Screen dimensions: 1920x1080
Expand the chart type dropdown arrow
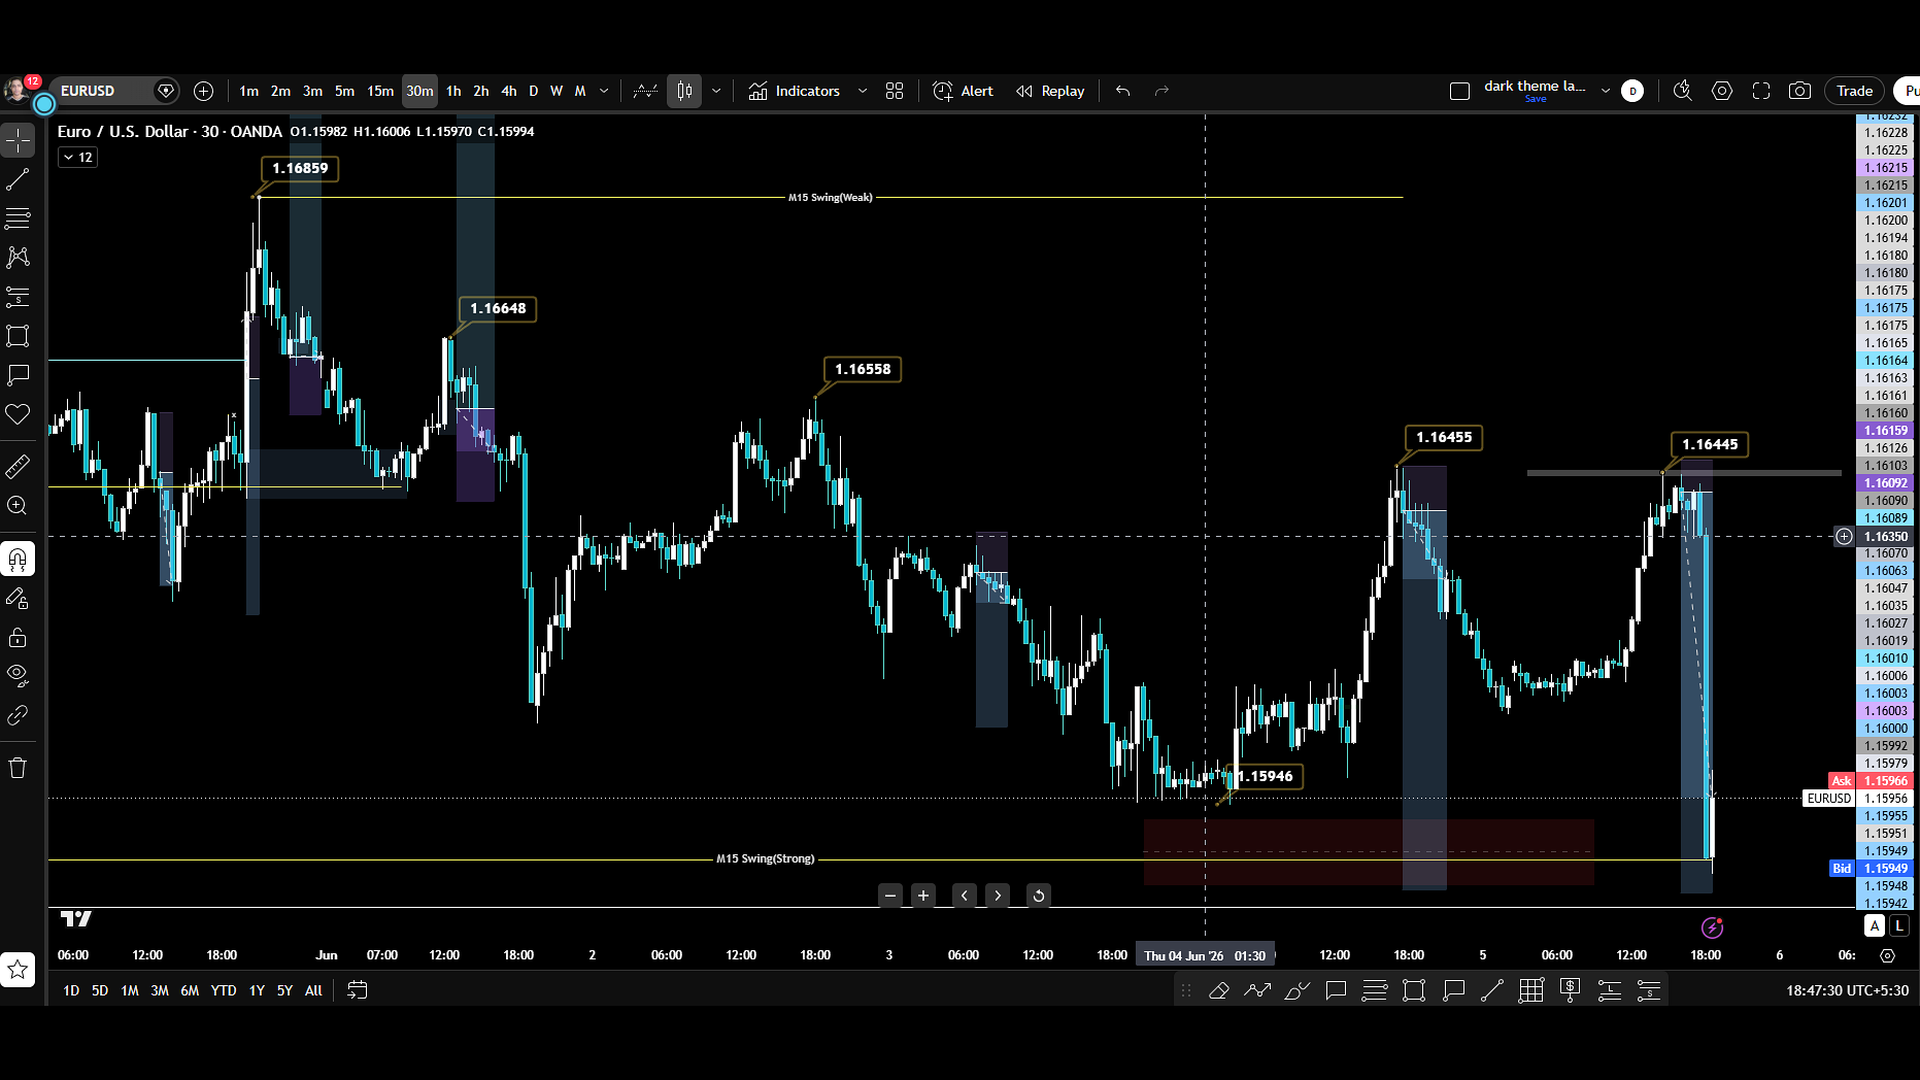coord(716,91)
